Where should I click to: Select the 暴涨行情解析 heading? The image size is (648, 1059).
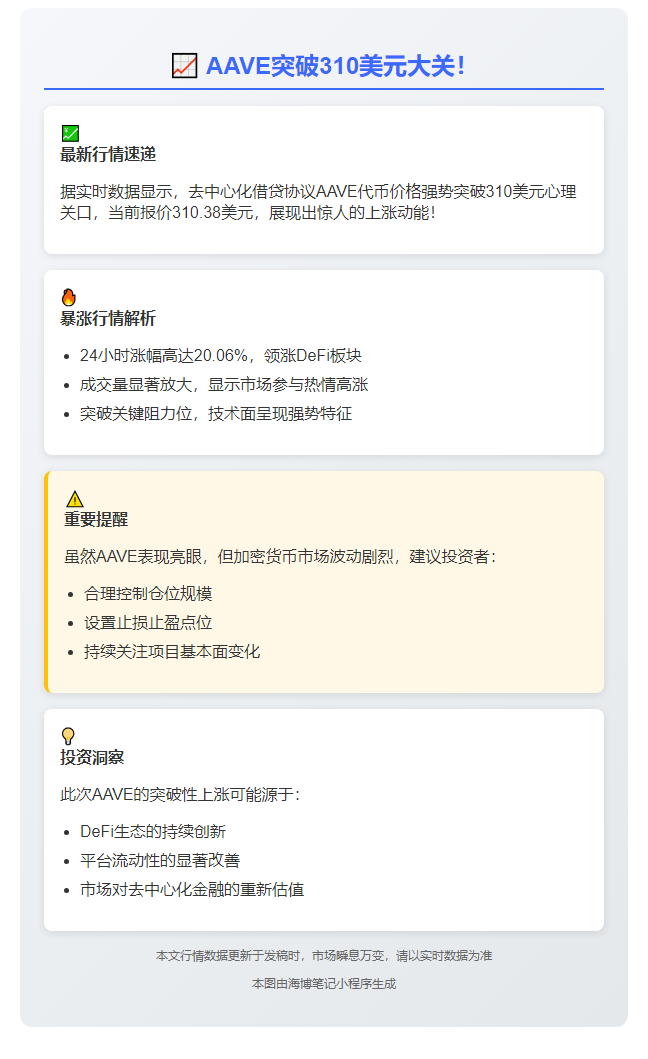click(108, 319)
